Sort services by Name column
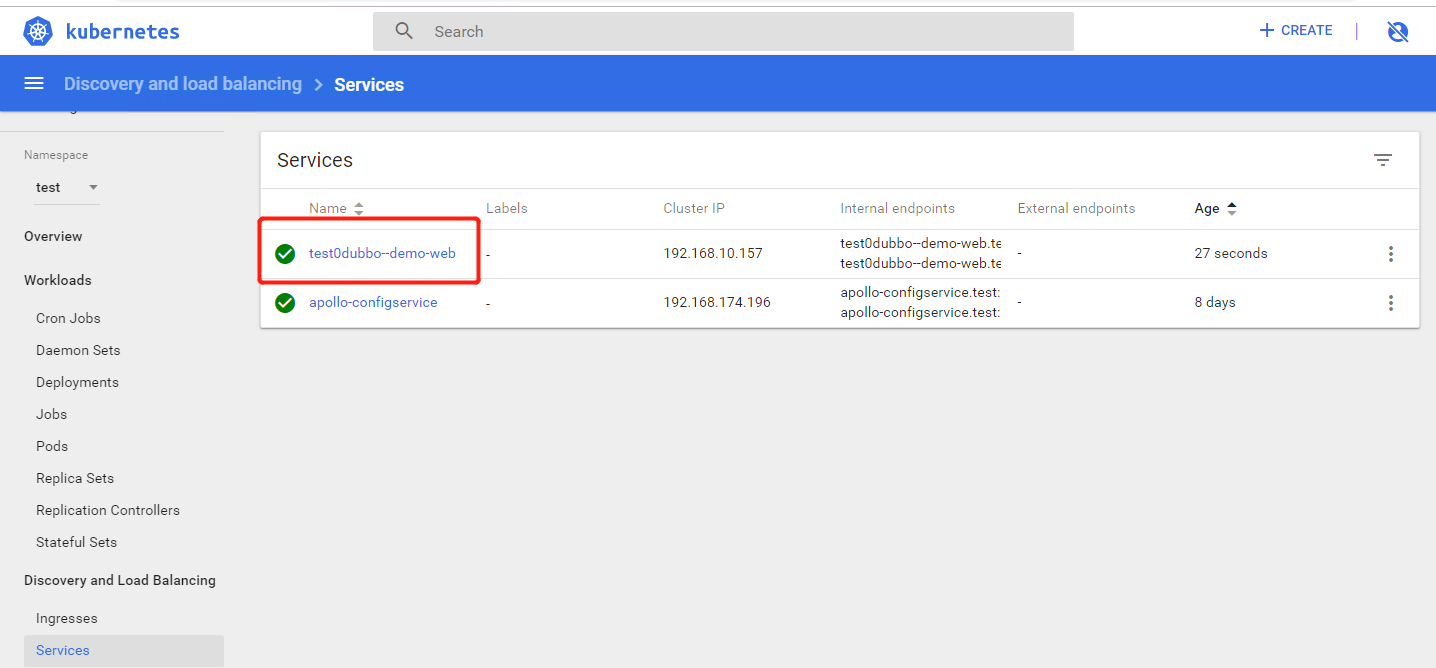Viewport: 1436px width, 668px height. [x=328, y=209]
